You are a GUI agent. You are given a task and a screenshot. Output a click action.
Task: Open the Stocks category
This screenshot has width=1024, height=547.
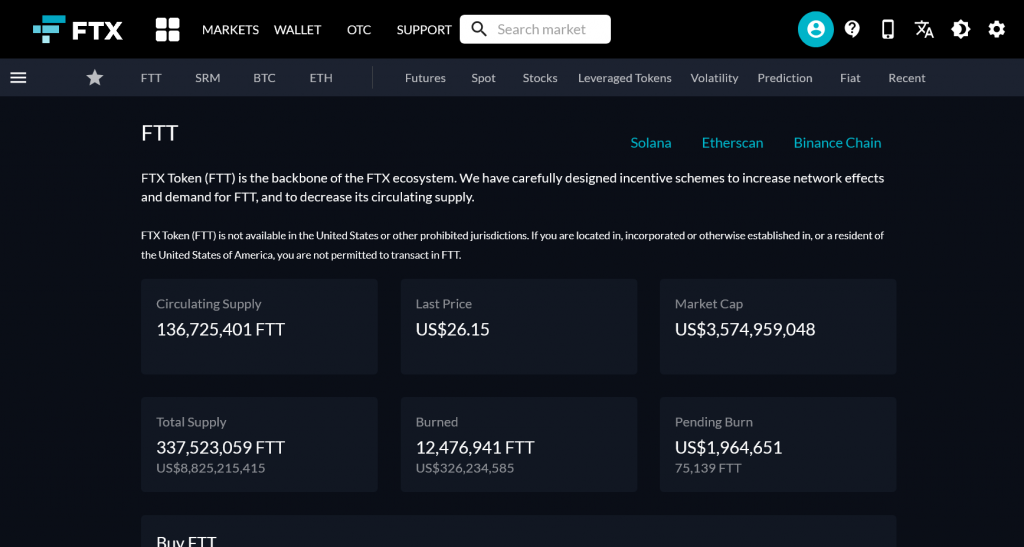click(540, 78)
